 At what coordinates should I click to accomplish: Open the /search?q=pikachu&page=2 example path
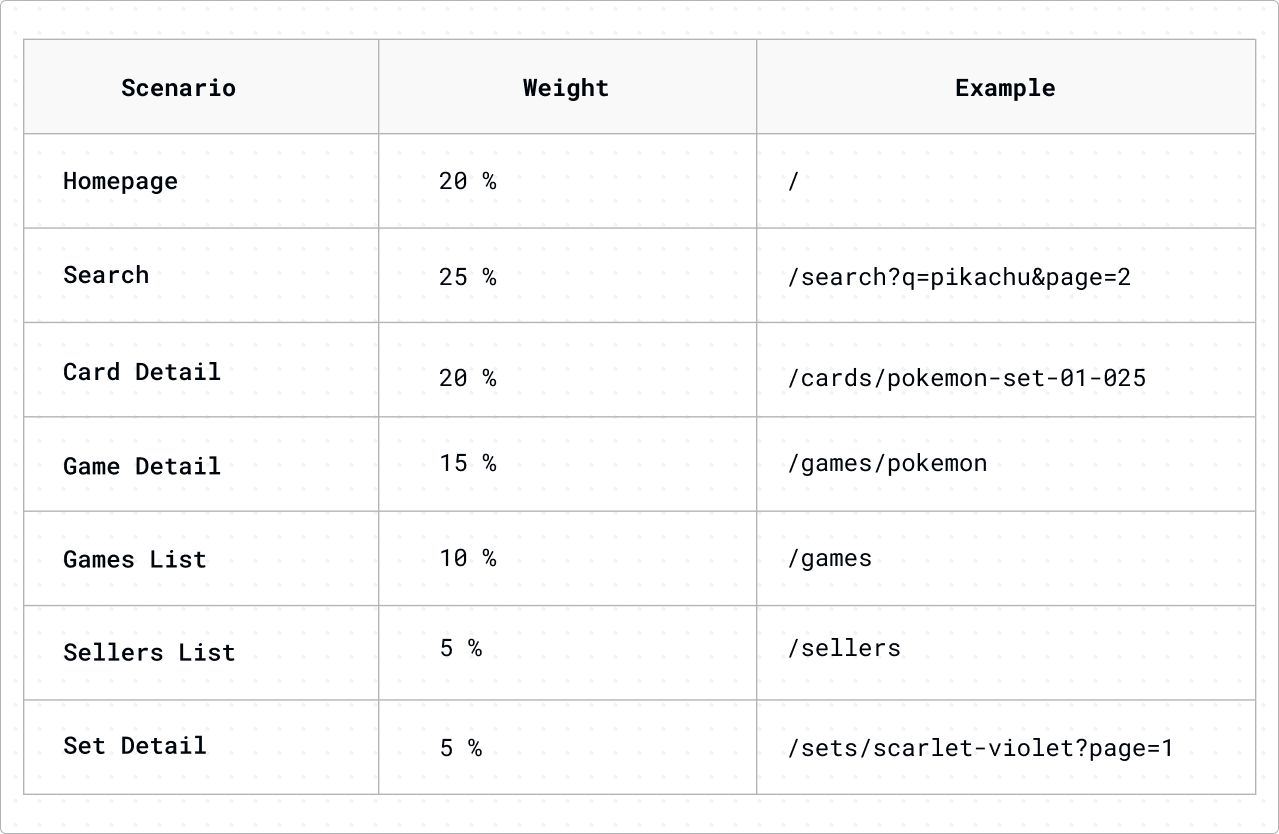pyautogui.click(x=959, y=276)
